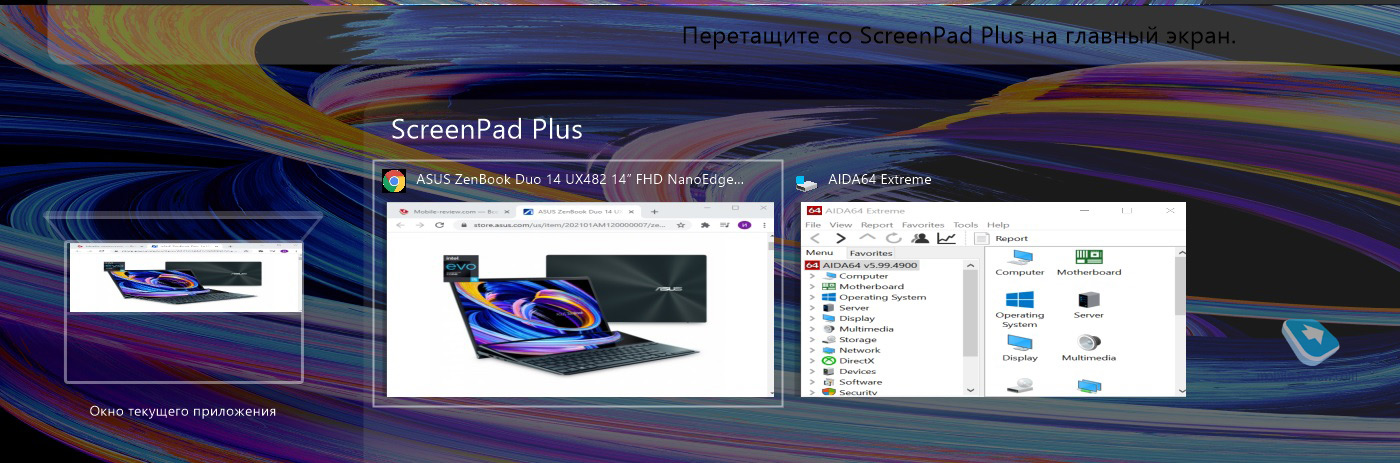Expand the Network node in AIDA64 tree
Screen dimensions: 1400x463
click(813, 350)
